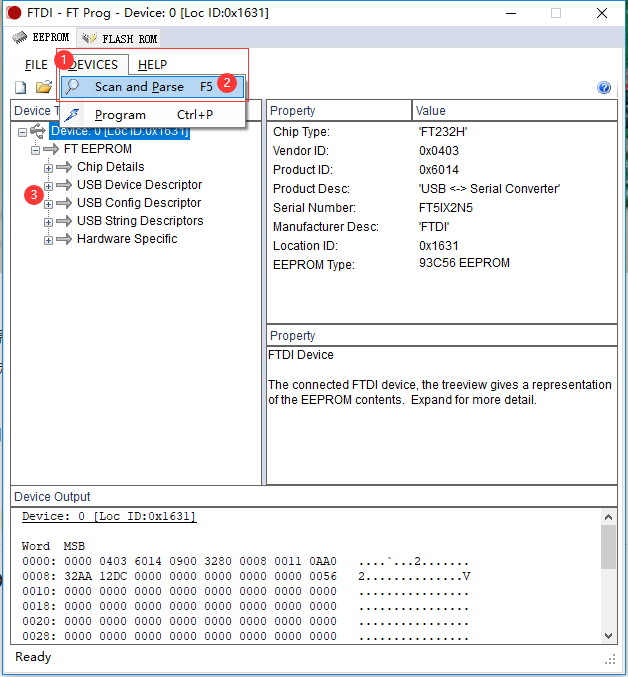Click the underlined Device: 0 output heading
The height and width of the screenshot is (677, 628).
pos(109,516)
